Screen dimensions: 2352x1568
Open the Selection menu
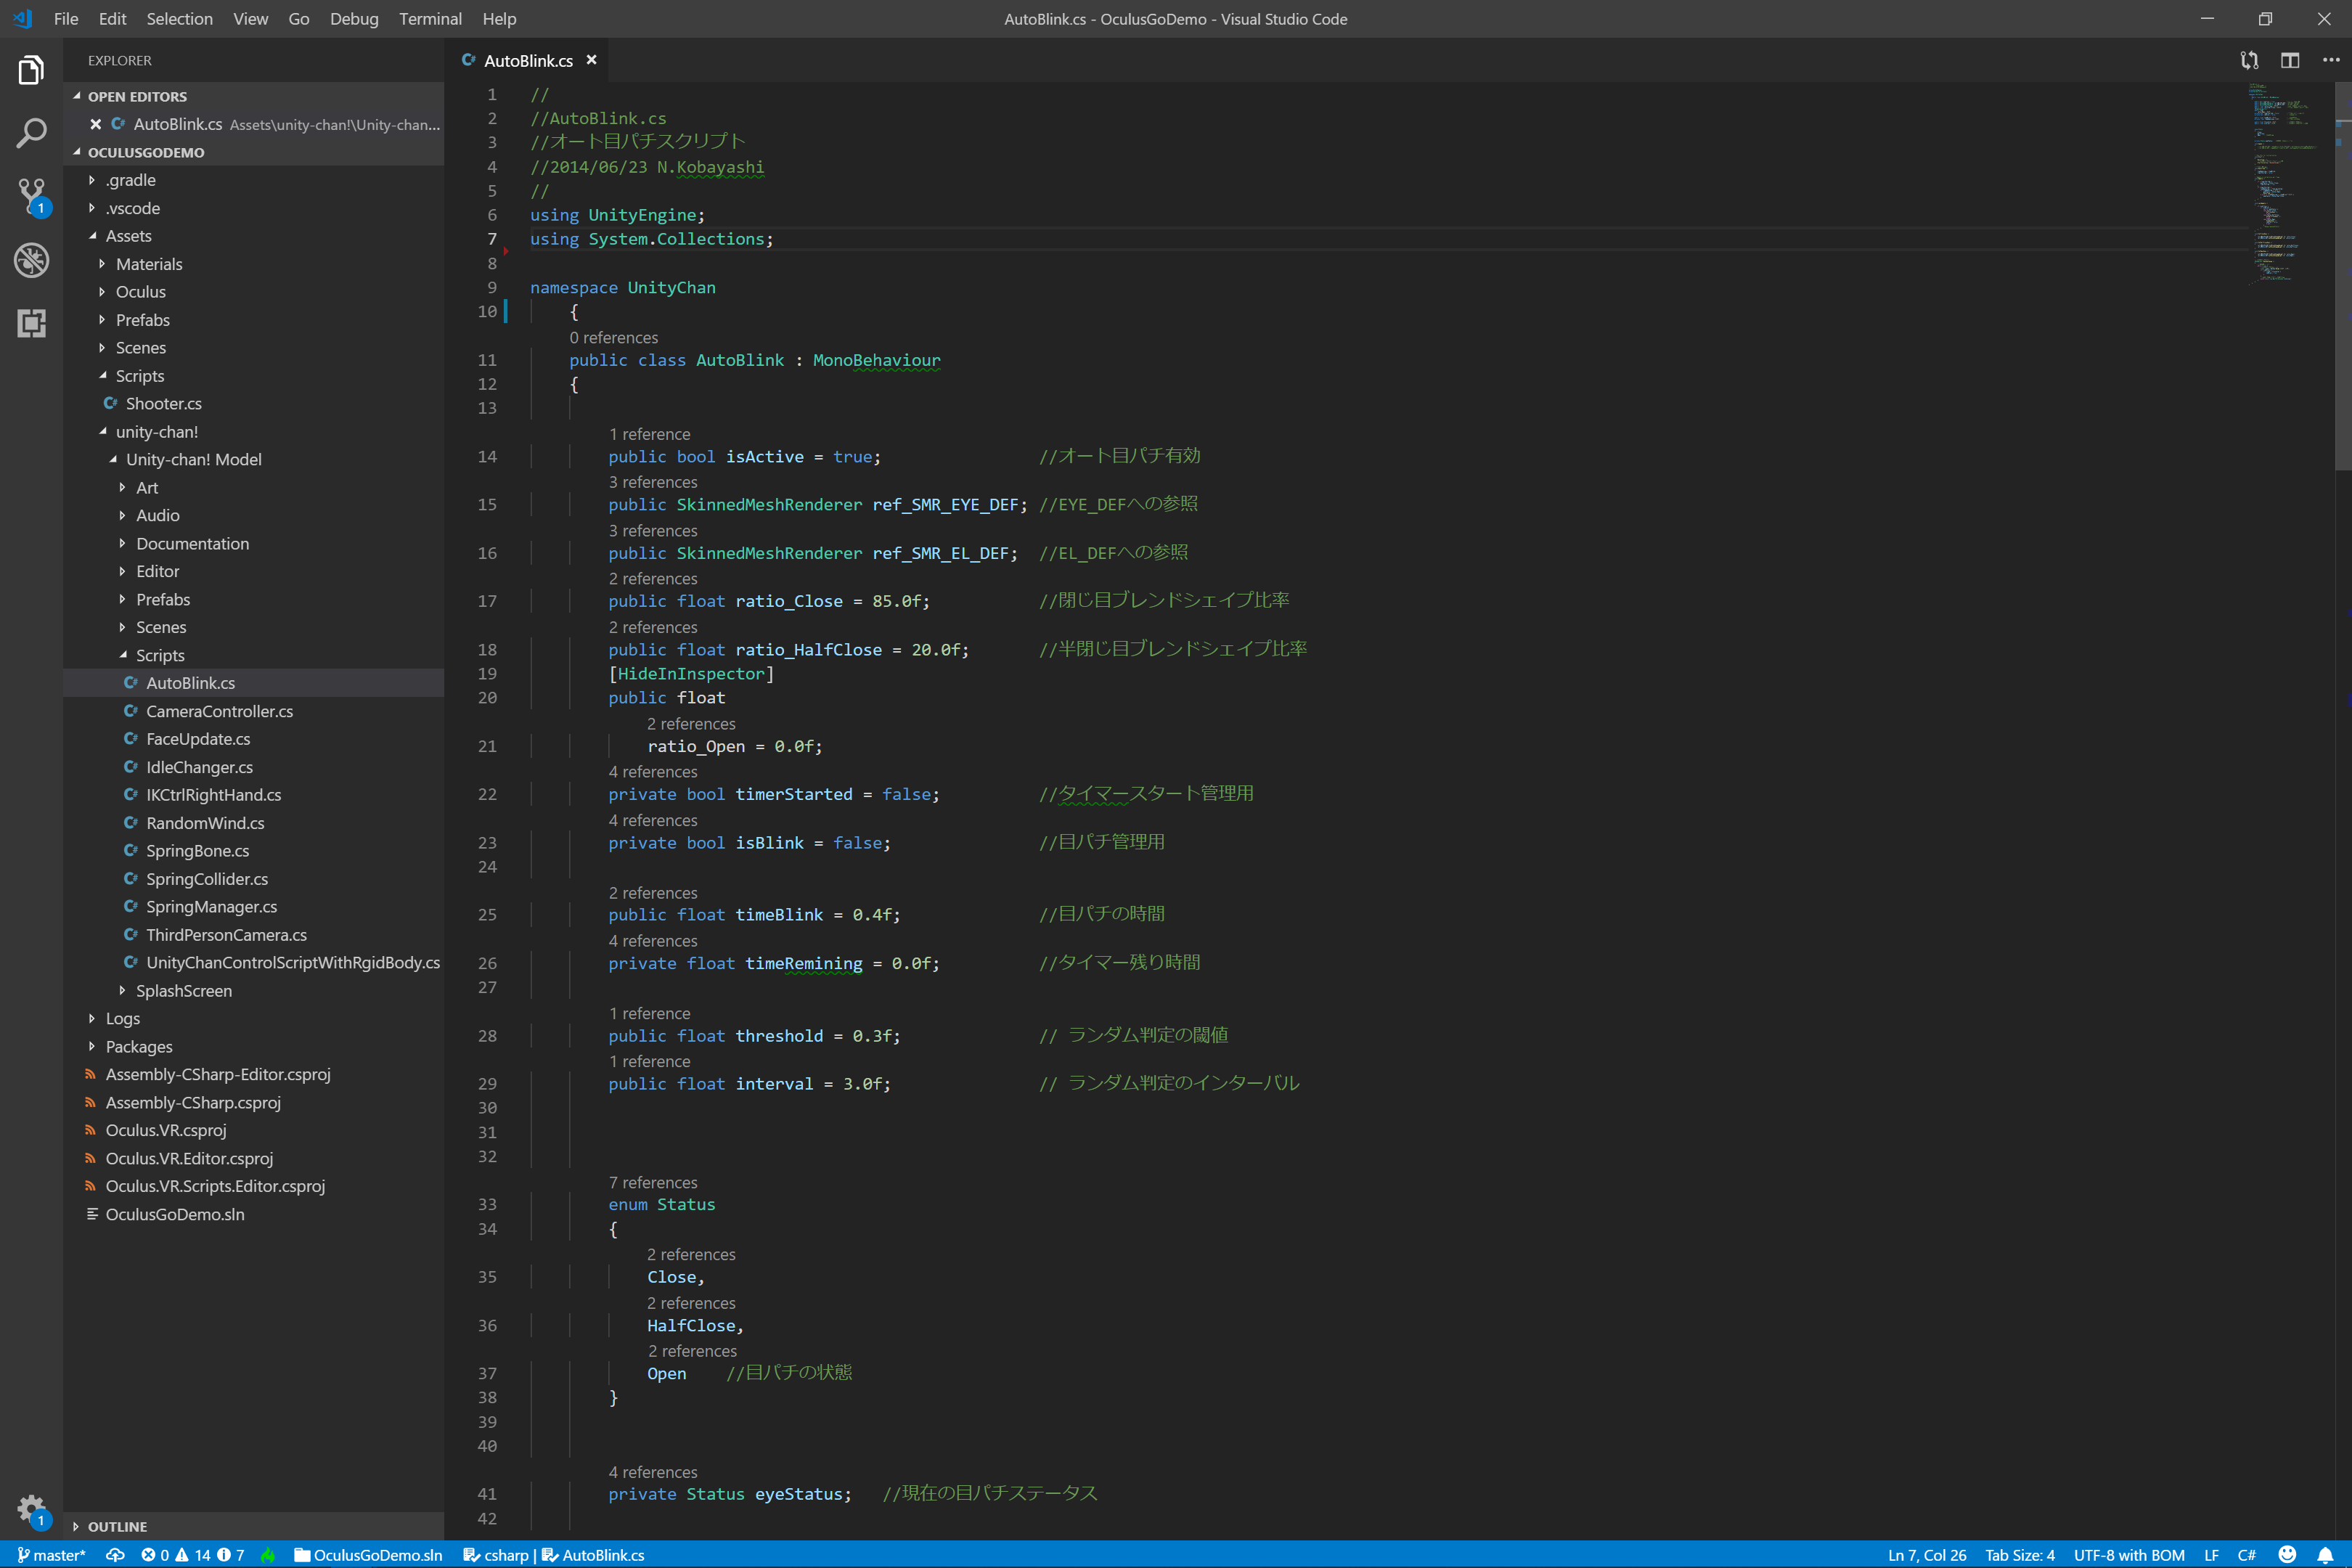pos(179,19)
